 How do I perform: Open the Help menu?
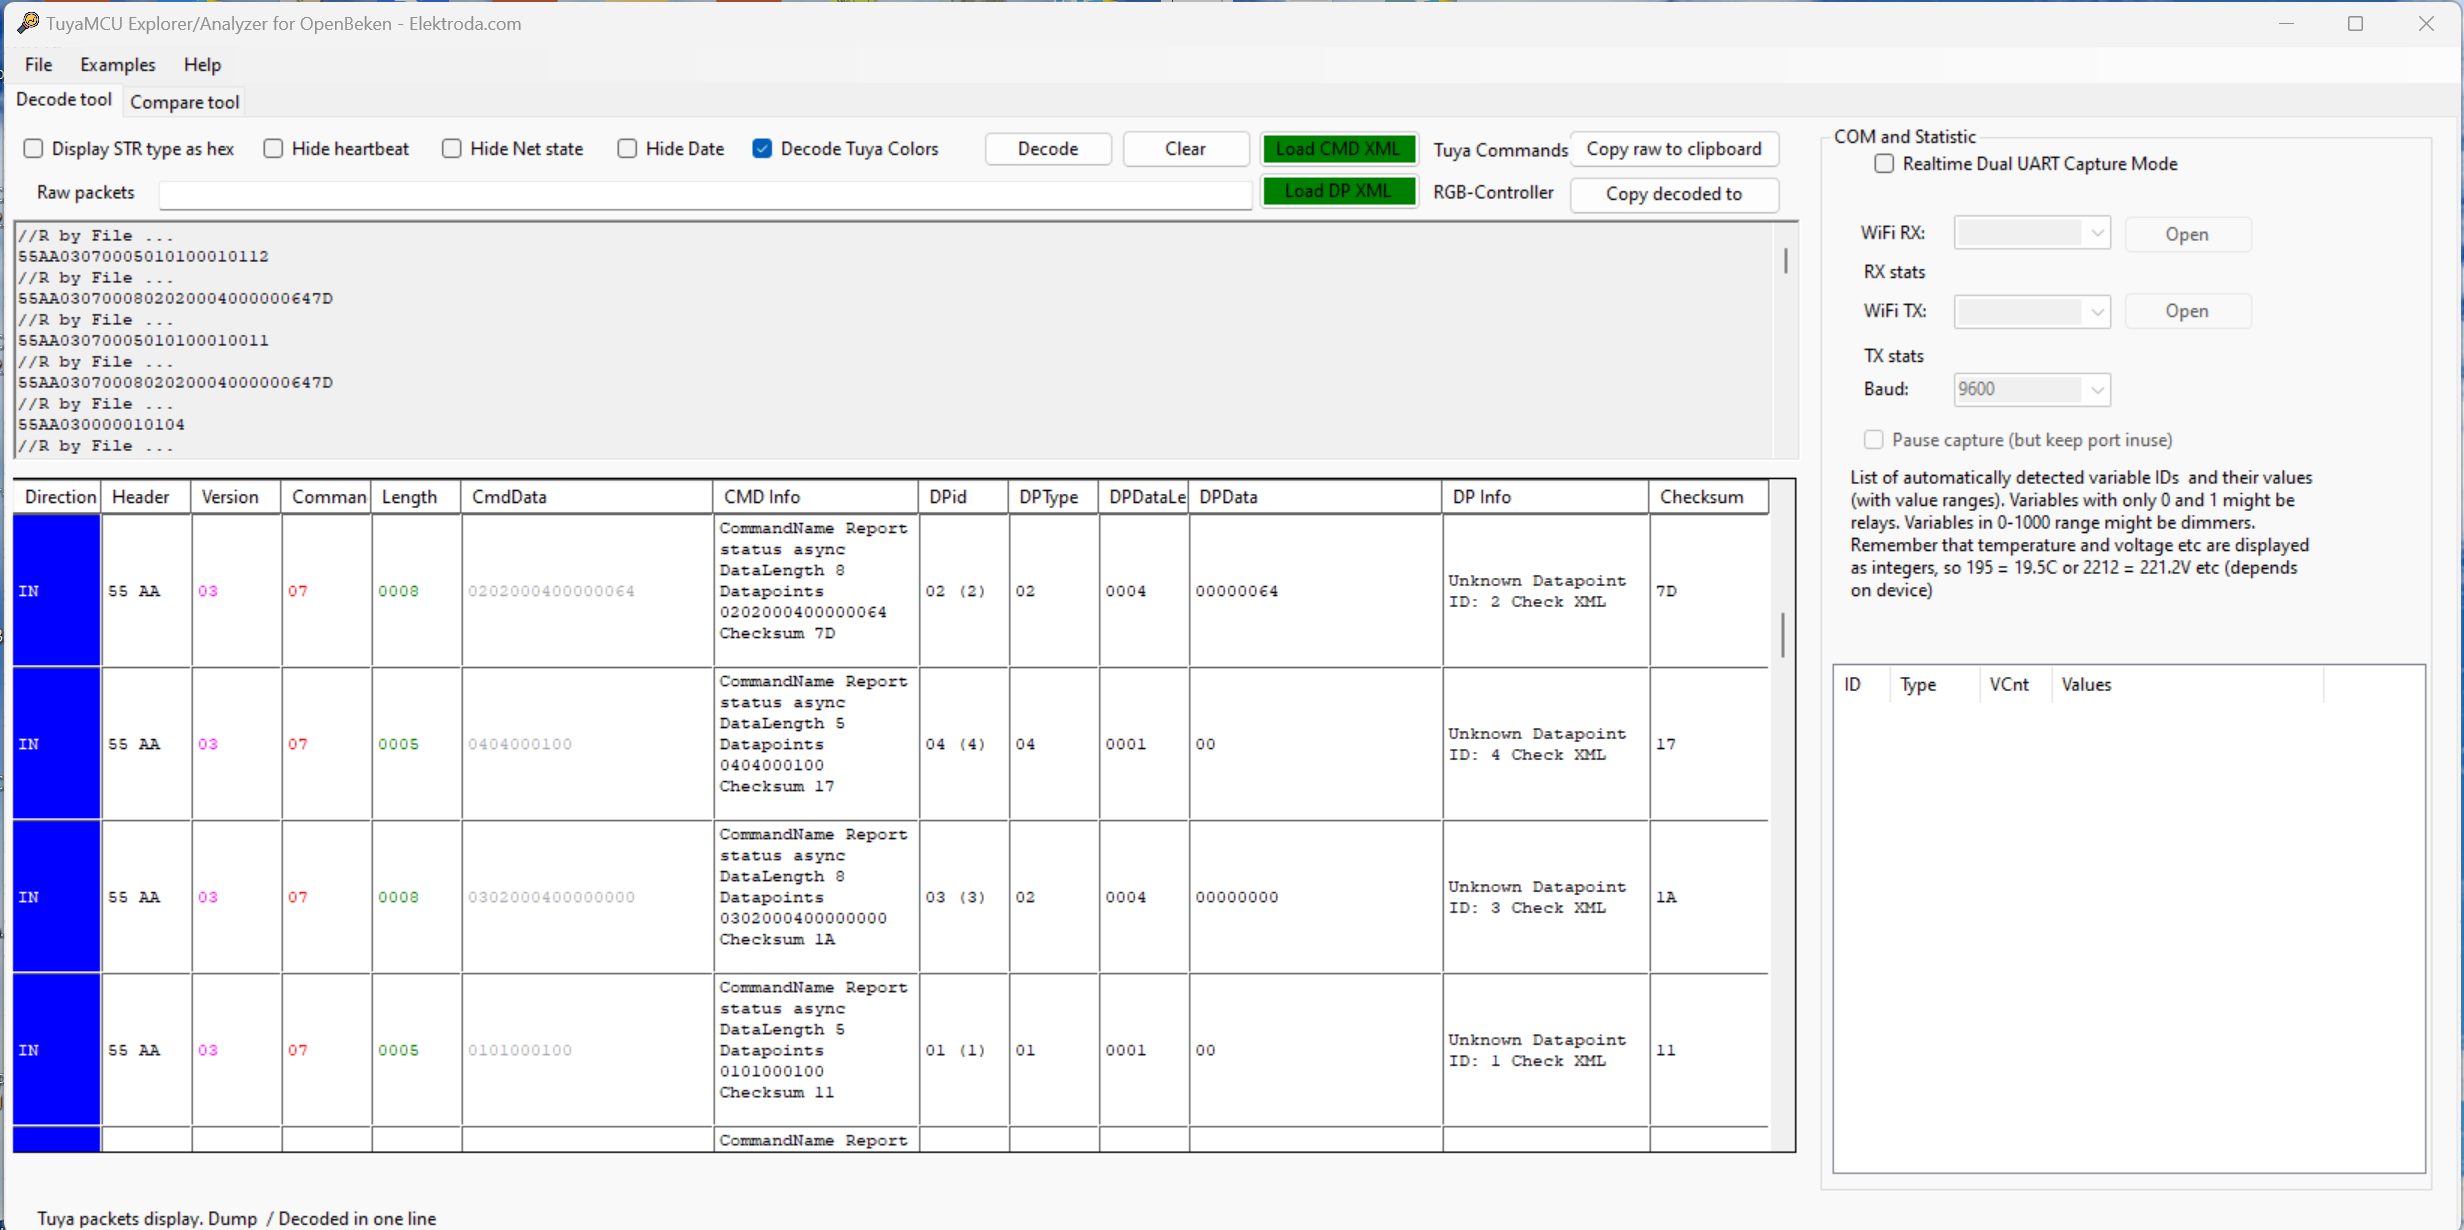(x=202, y=65)
